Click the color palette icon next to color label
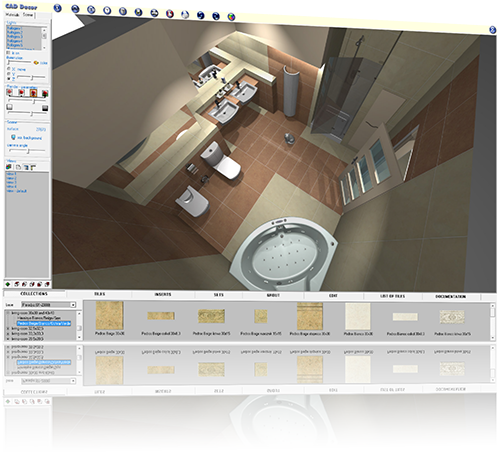 click(x=36, y=62)
